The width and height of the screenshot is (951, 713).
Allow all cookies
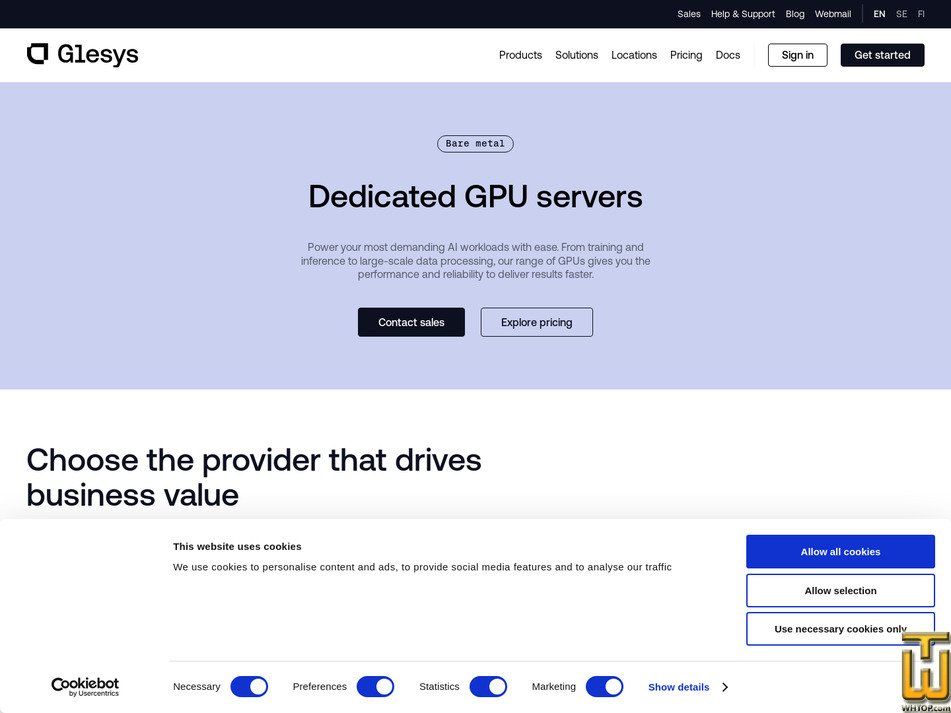pos(841,552)
